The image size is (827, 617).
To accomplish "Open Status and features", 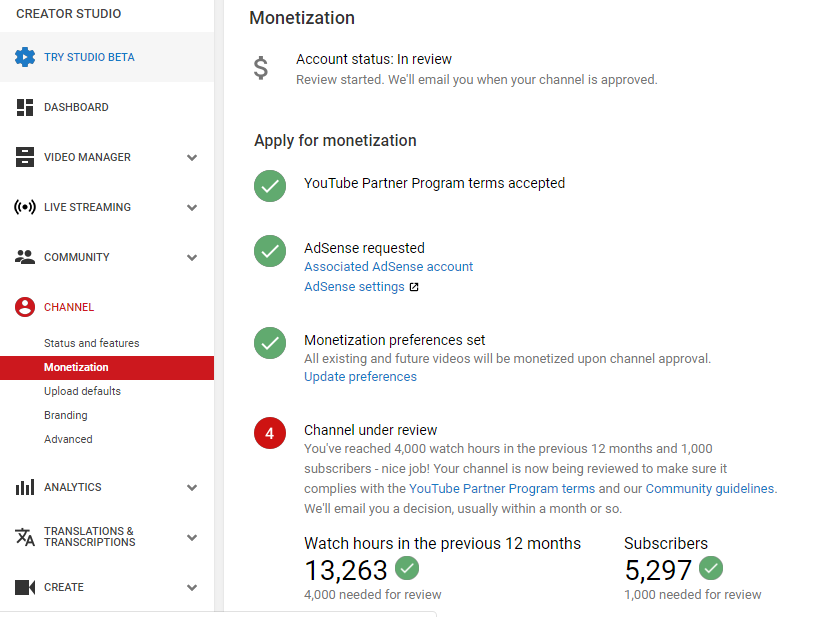I will click(x=92, y=343).
